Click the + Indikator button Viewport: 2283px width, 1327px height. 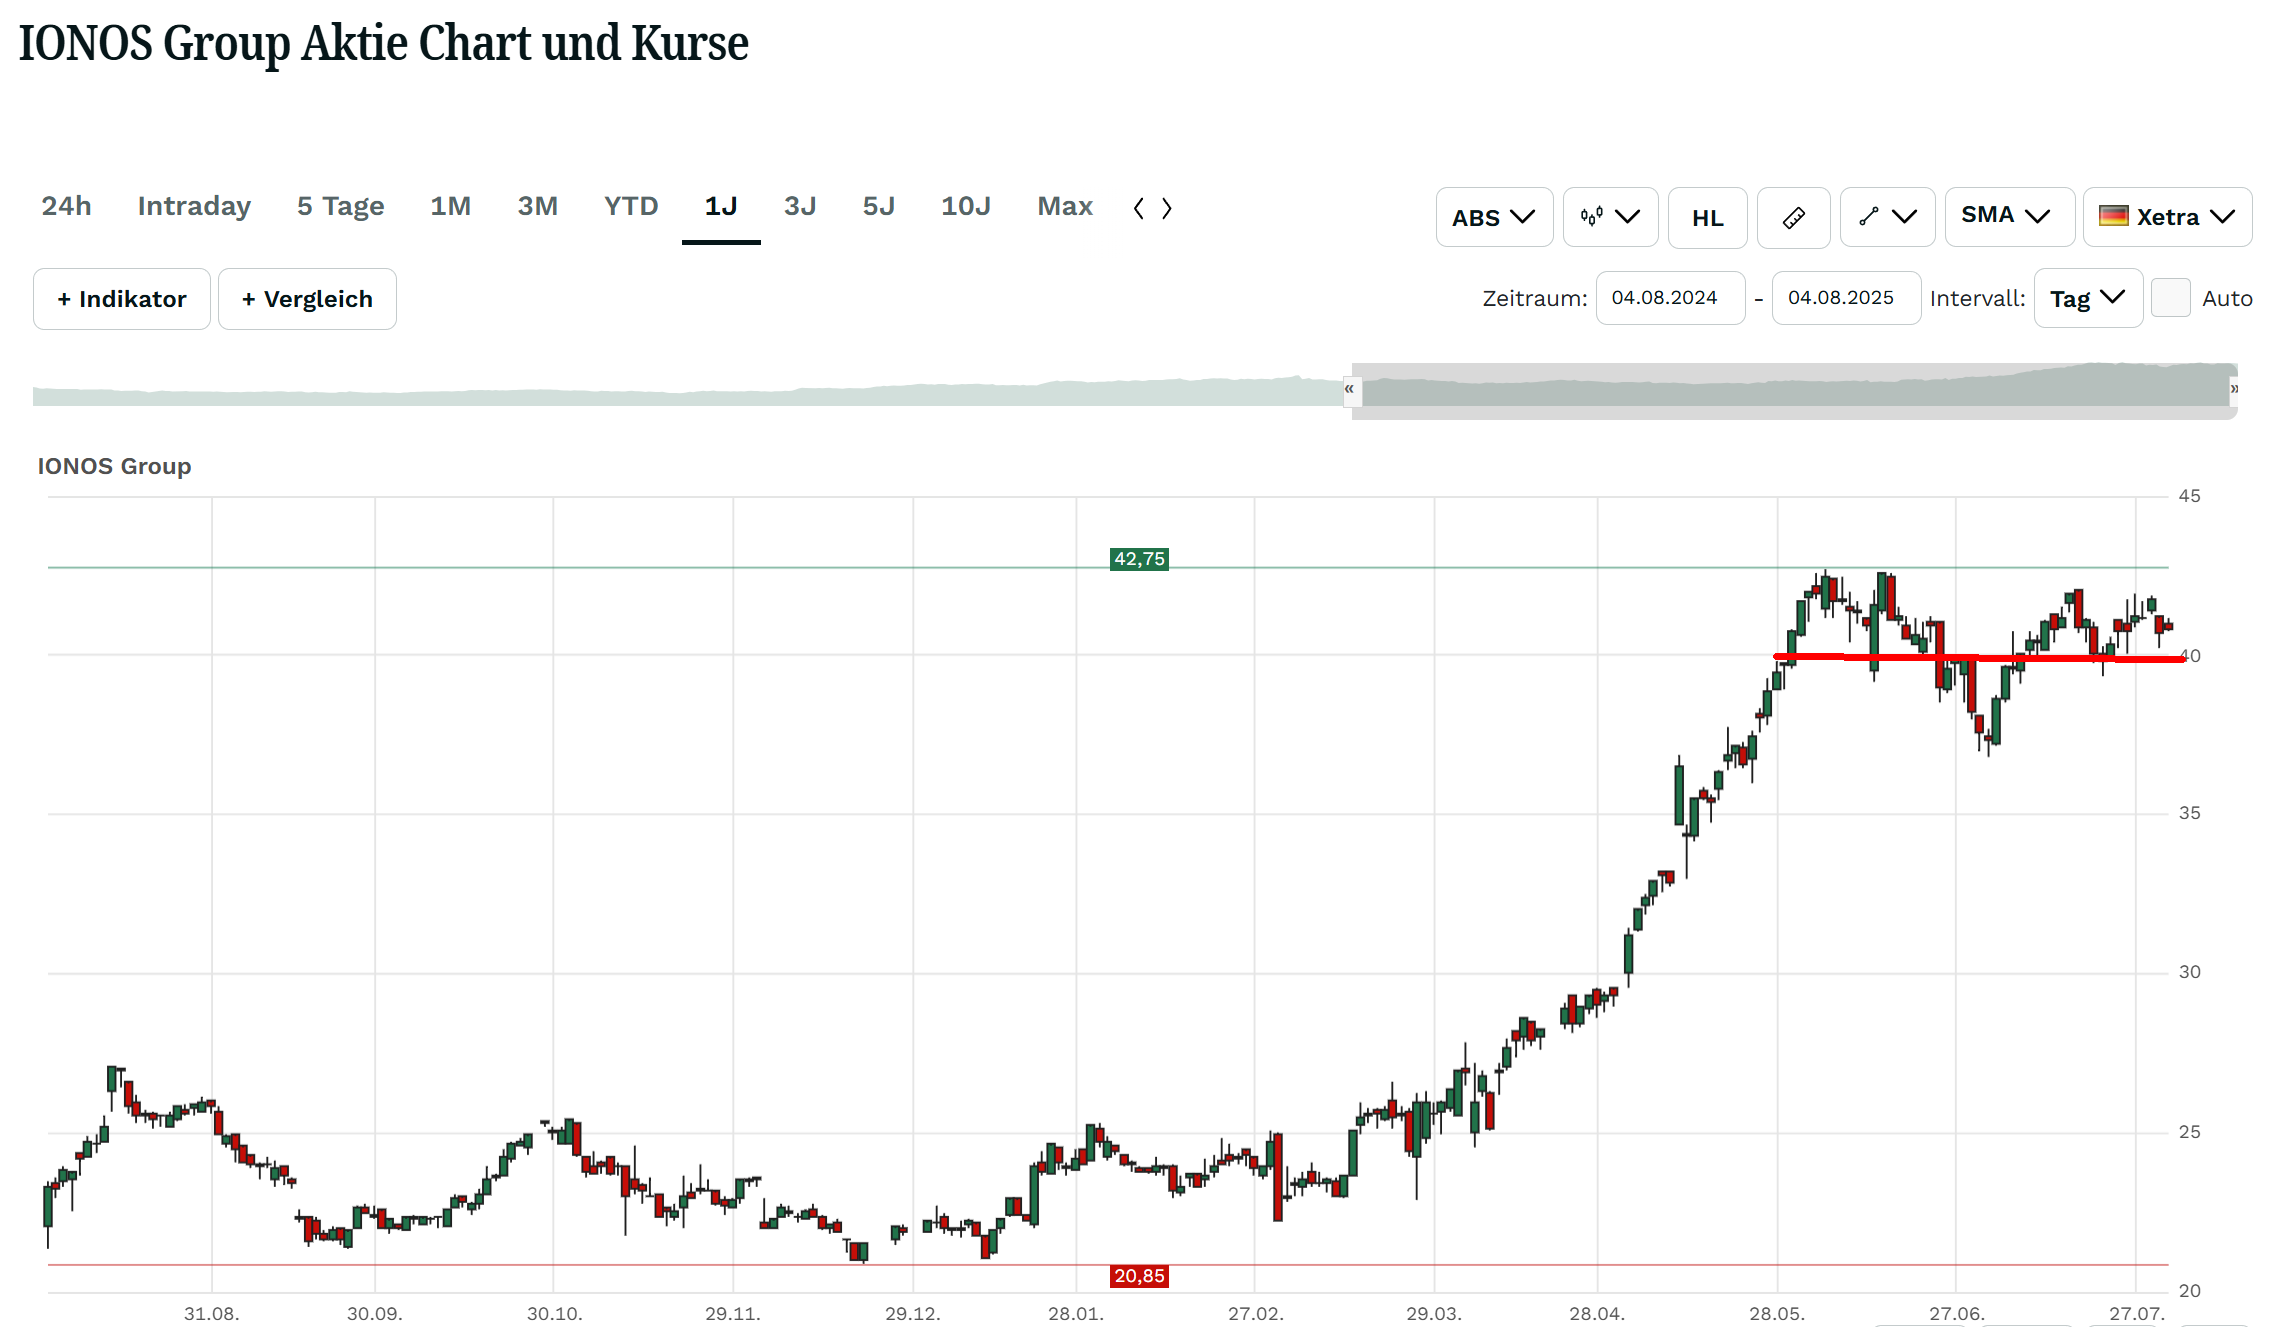[x=122, y=299]
